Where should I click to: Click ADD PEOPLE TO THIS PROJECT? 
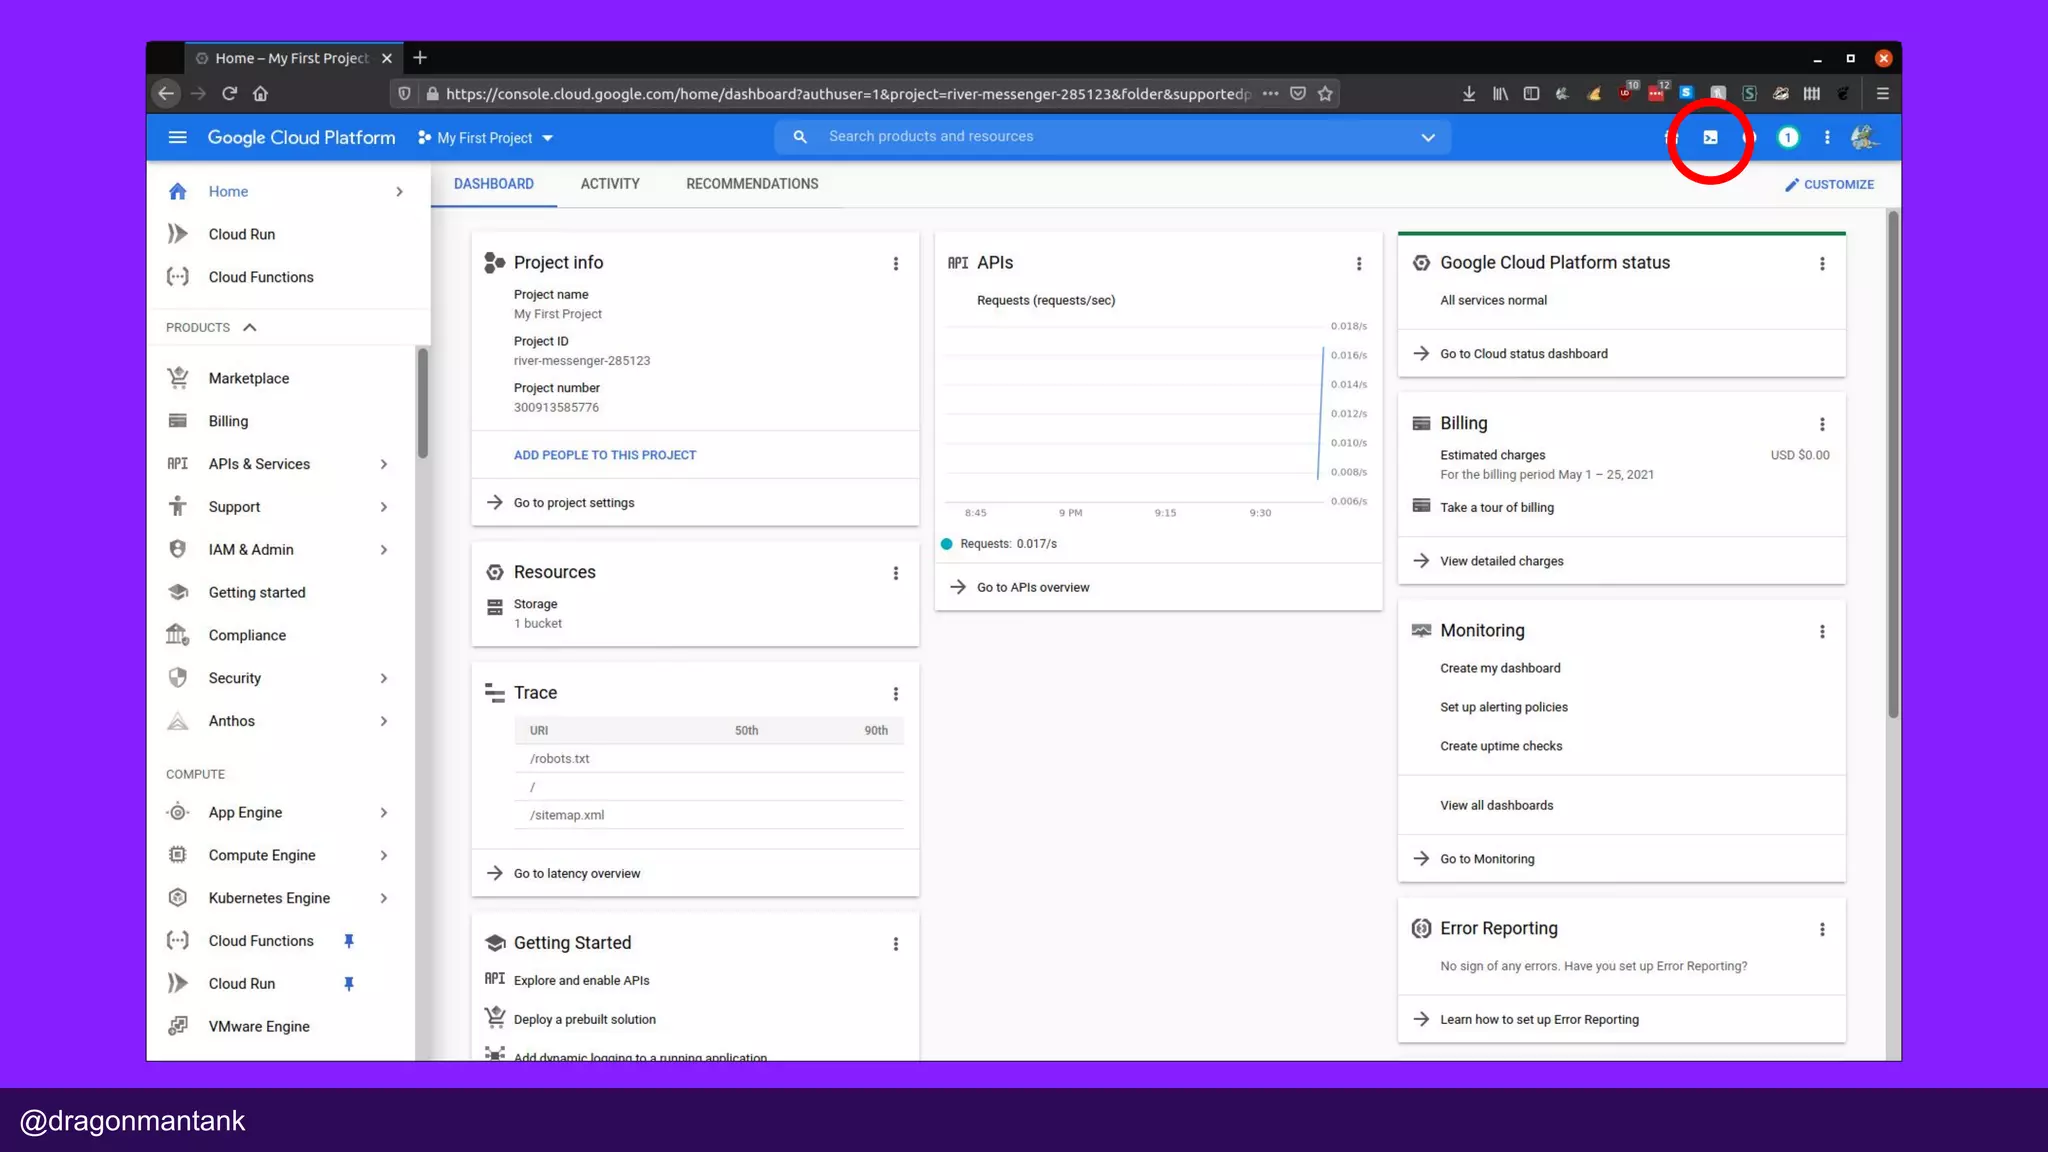pos(604,455)
